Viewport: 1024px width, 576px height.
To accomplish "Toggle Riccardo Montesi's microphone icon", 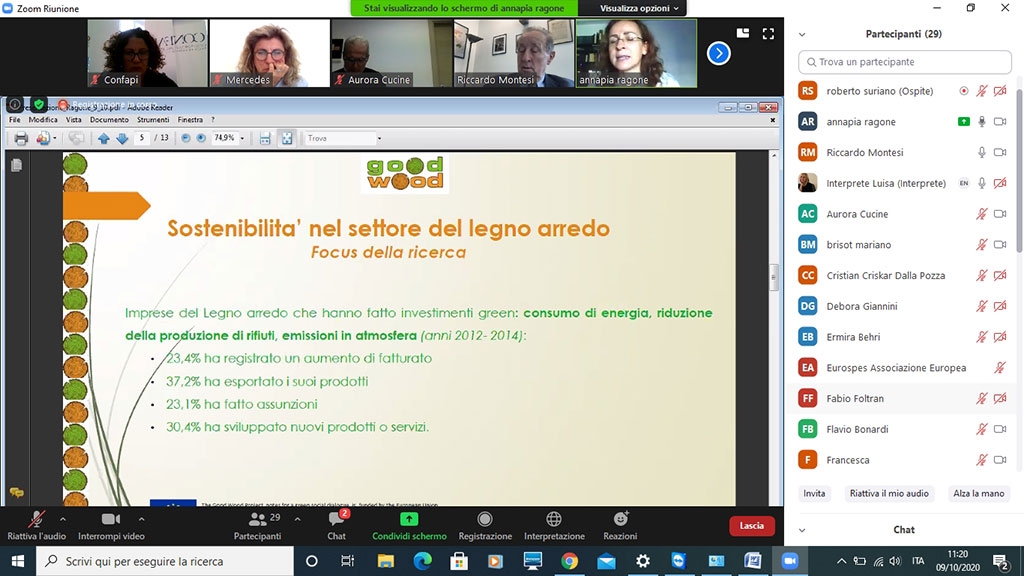I will pyautogui.click(x=982, y=152).
